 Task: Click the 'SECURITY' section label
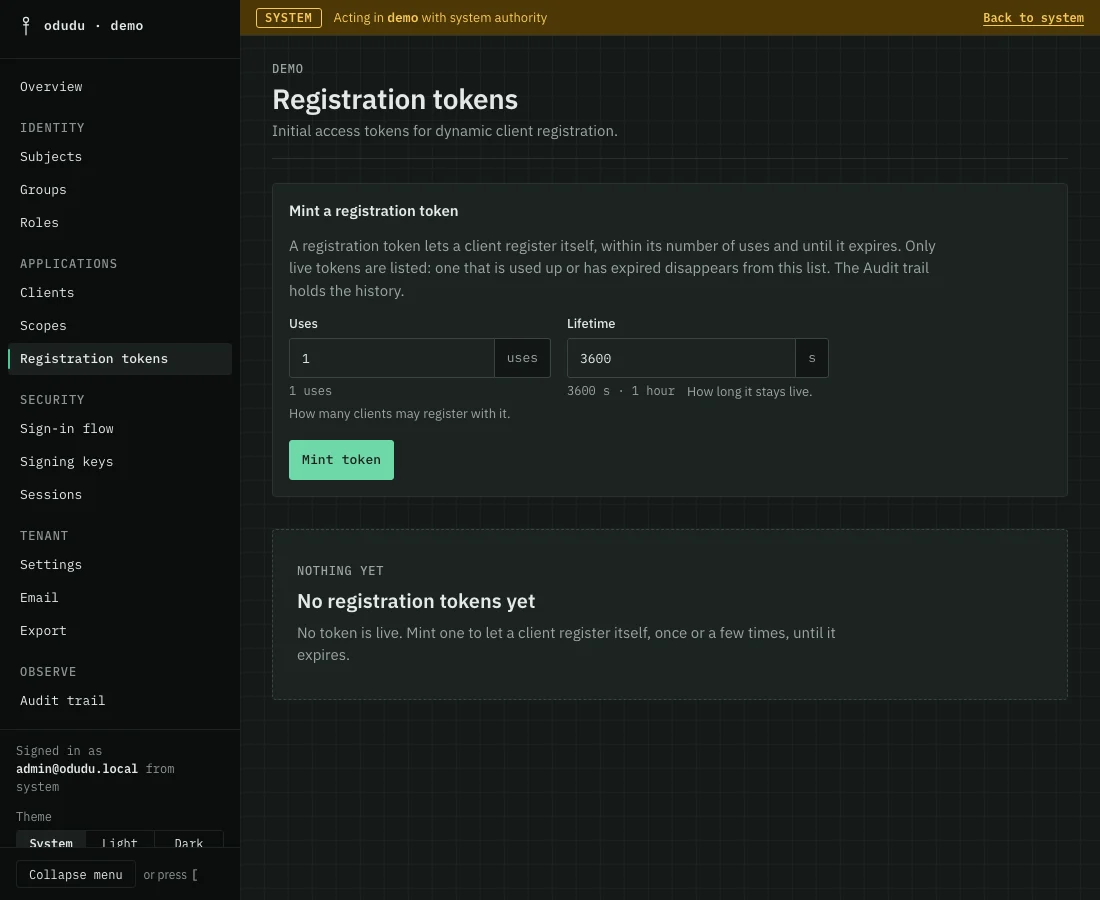click(x=52, y=400)
